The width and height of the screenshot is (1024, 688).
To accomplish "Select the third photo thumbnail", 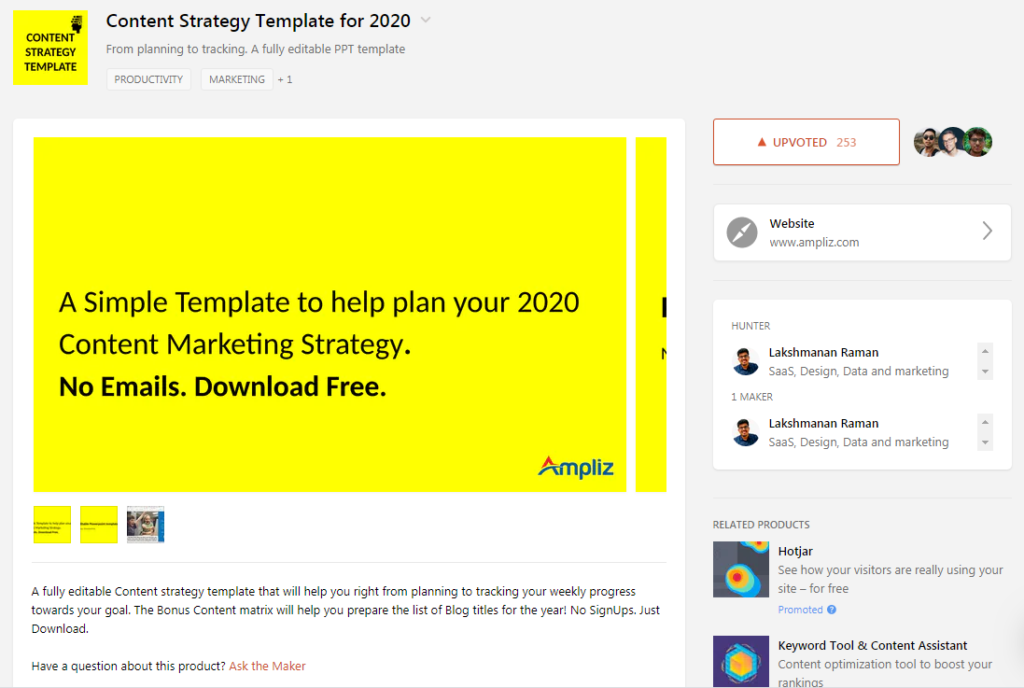I will click(x=146, y=524).
